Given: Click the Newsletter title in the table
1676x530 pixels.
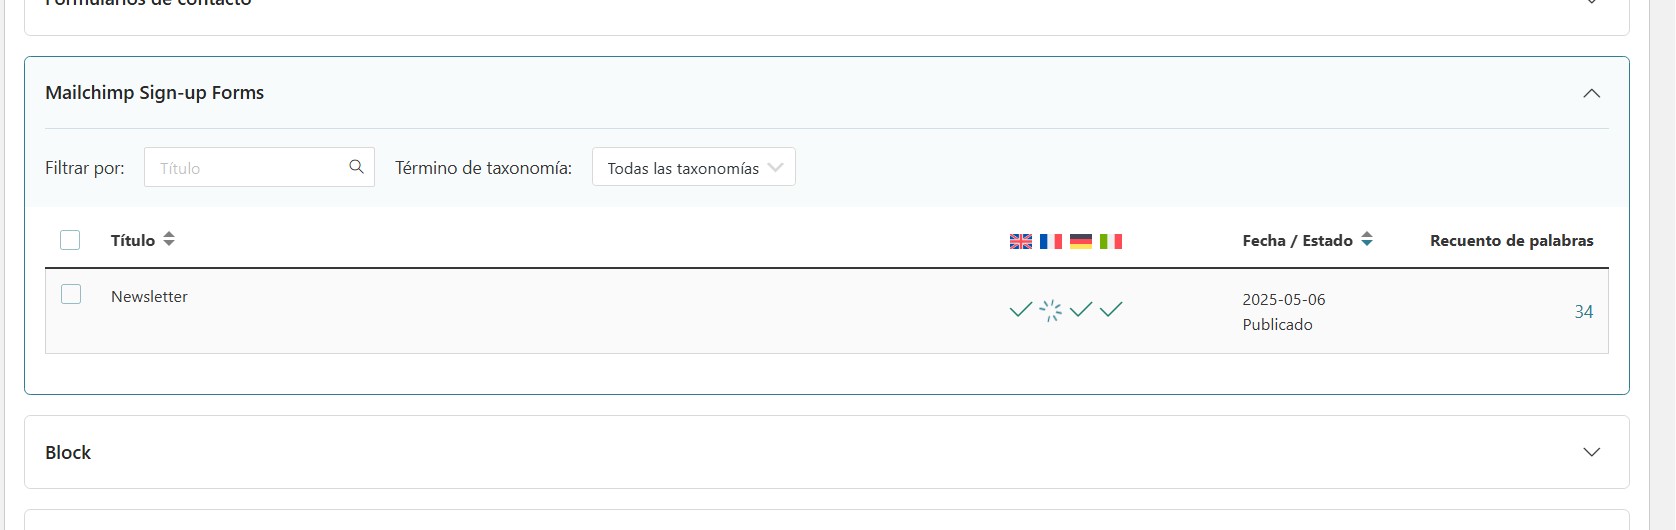Looking at the screenshot, I should [x=149, y=297].
